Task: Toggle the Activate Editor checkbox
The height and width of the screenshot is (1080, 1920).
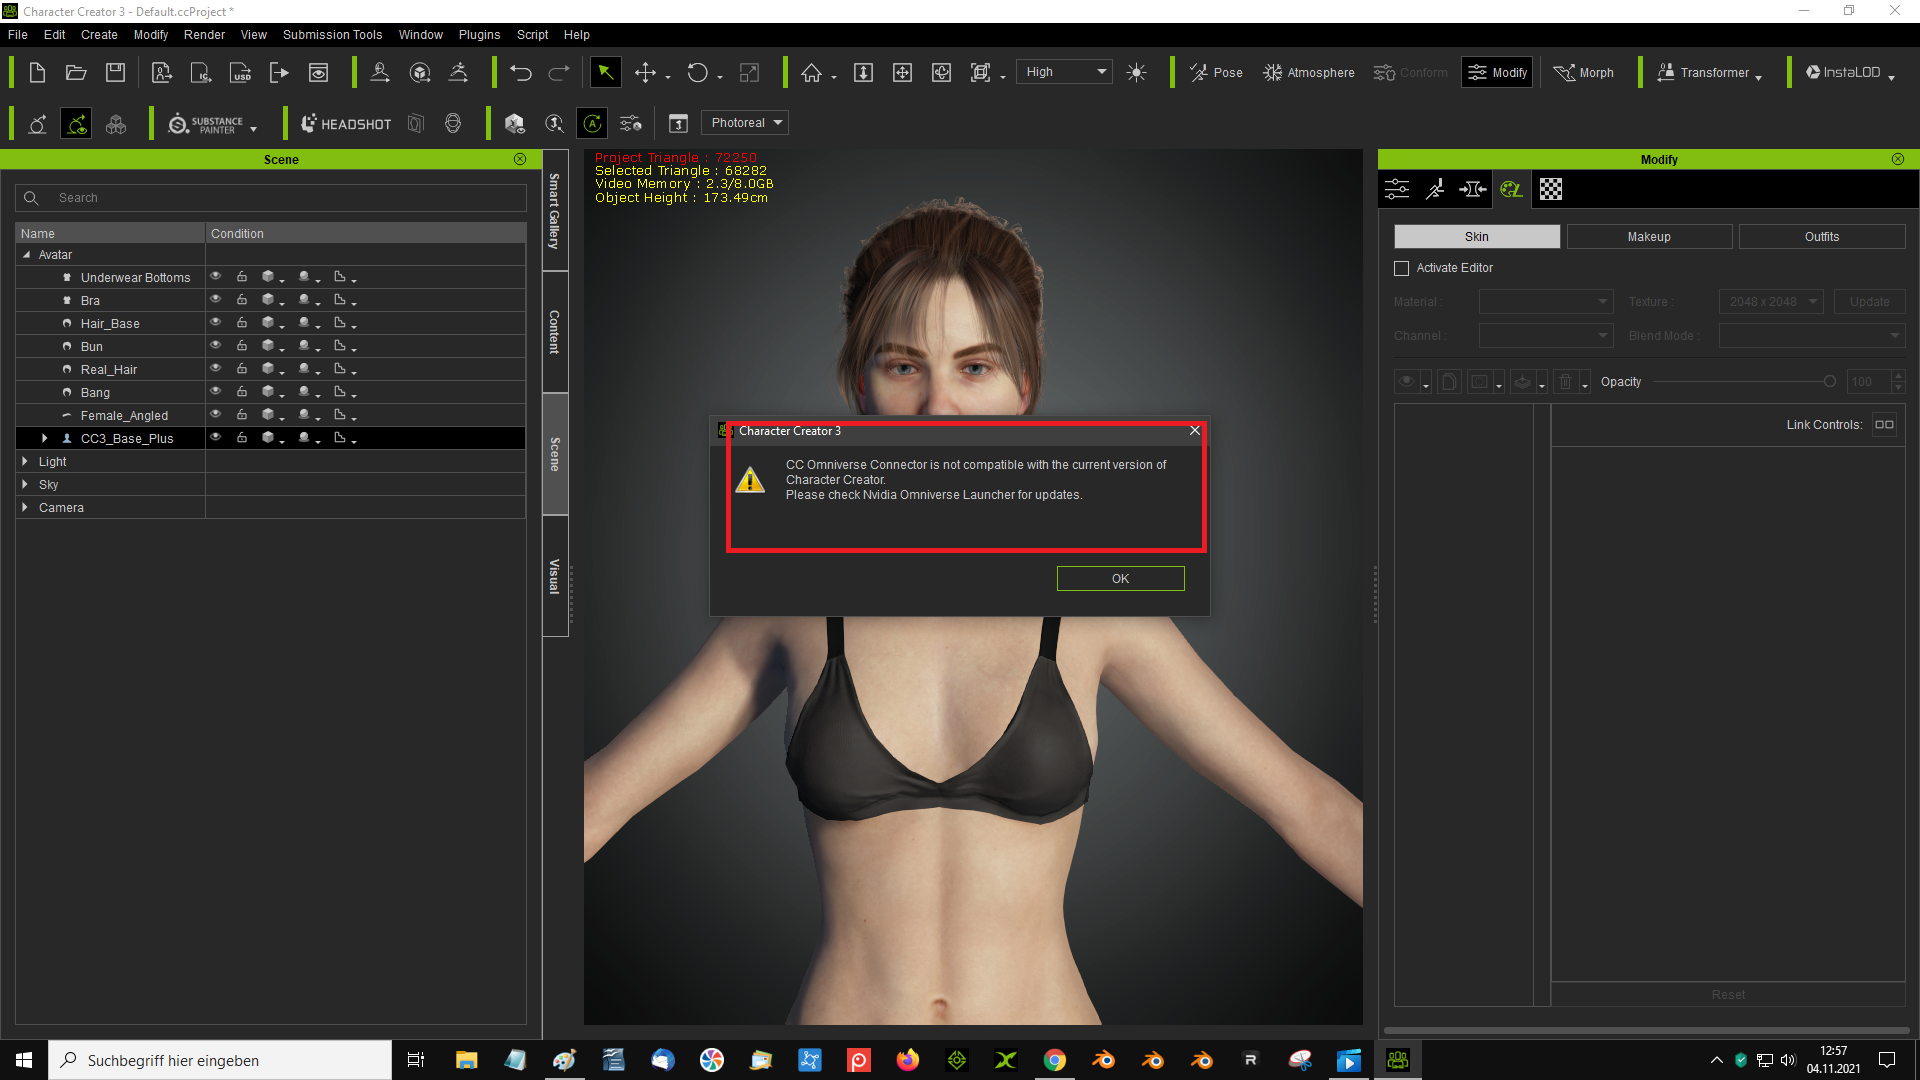Action: tap(1401, 268)
